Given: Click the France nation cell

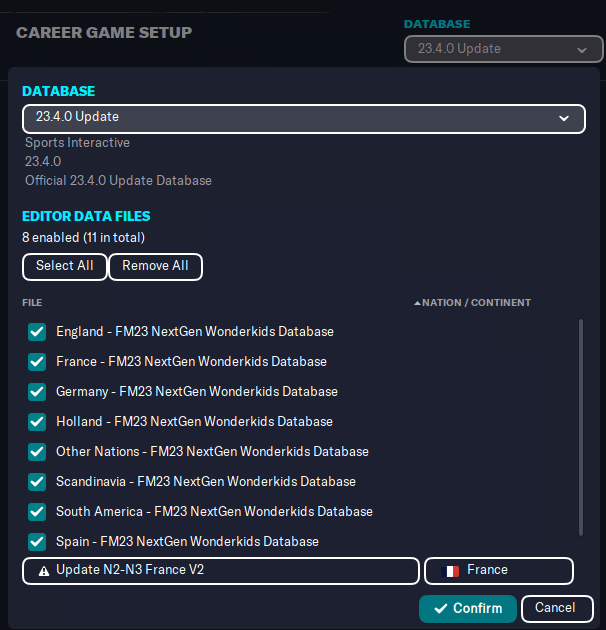Looking at the screenshot, I should tap(499, 571).
